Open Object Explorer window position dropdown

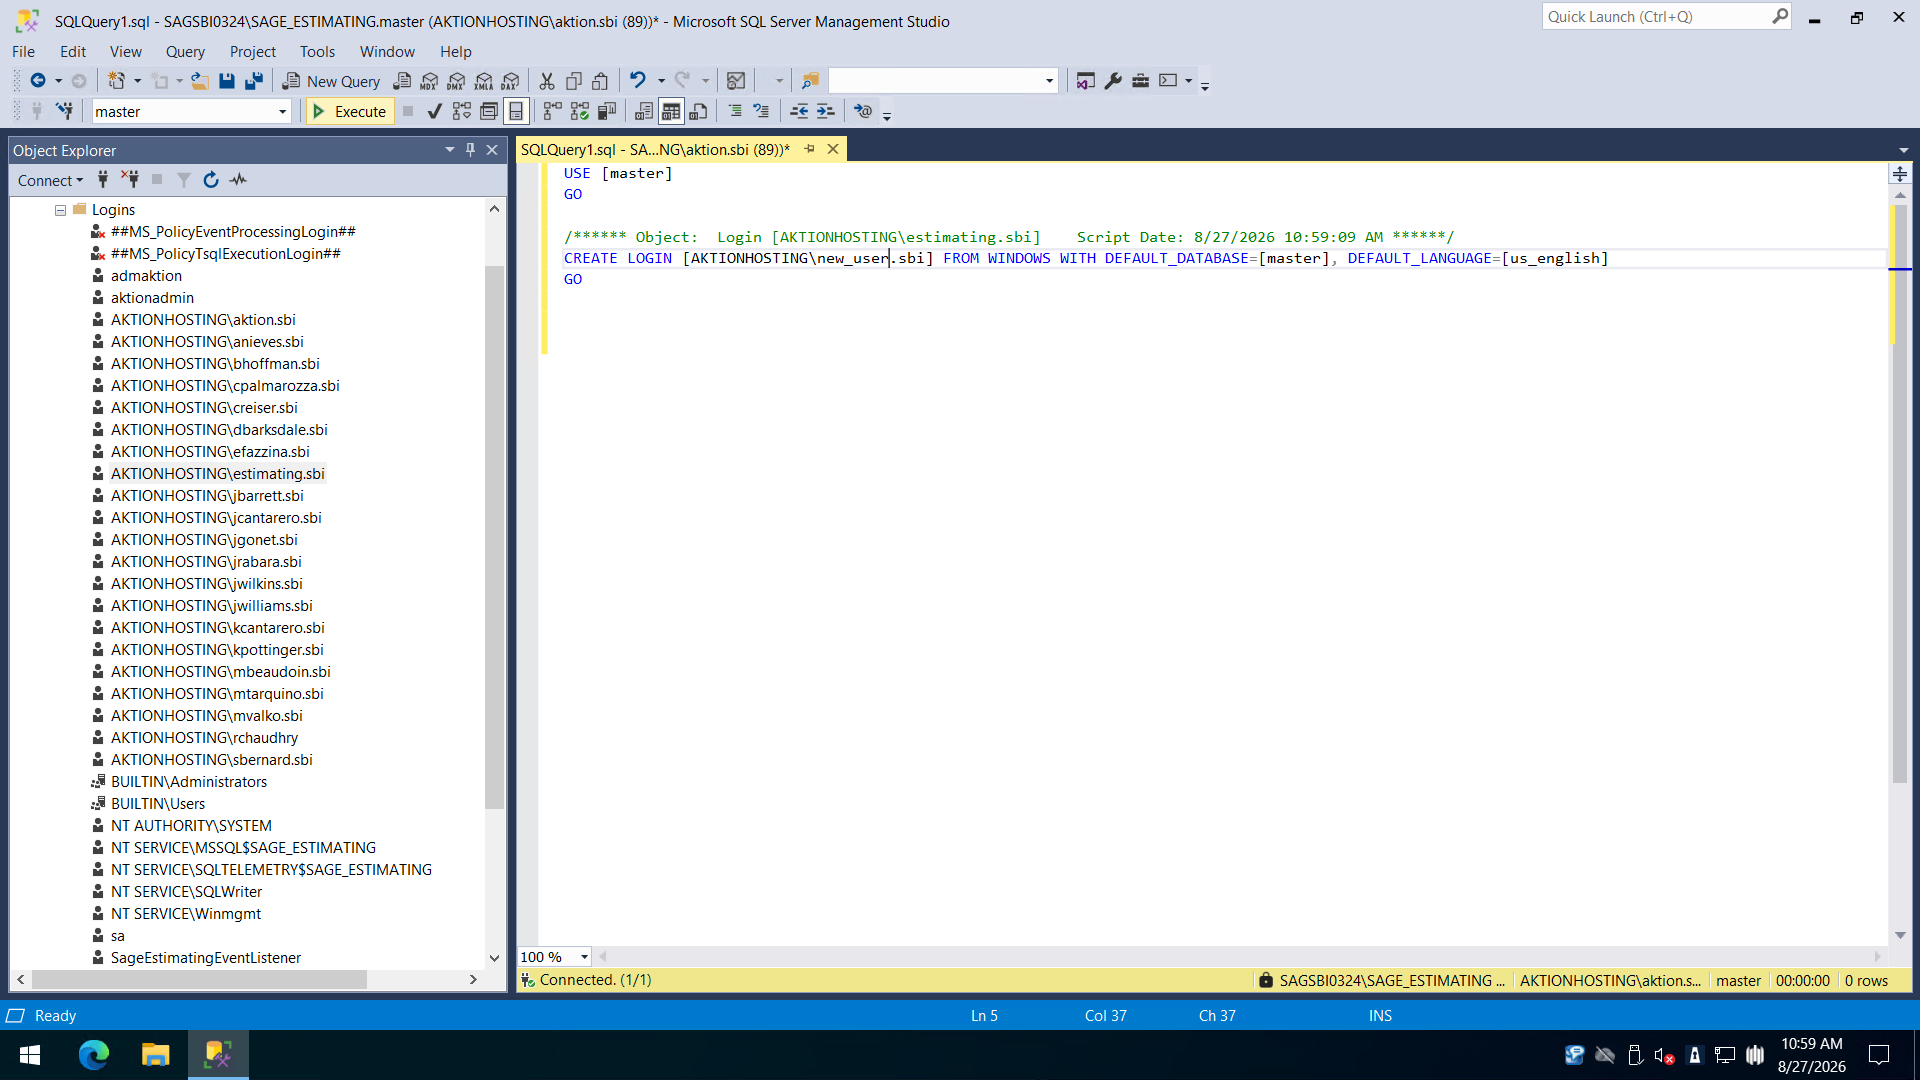pos(449,150)
